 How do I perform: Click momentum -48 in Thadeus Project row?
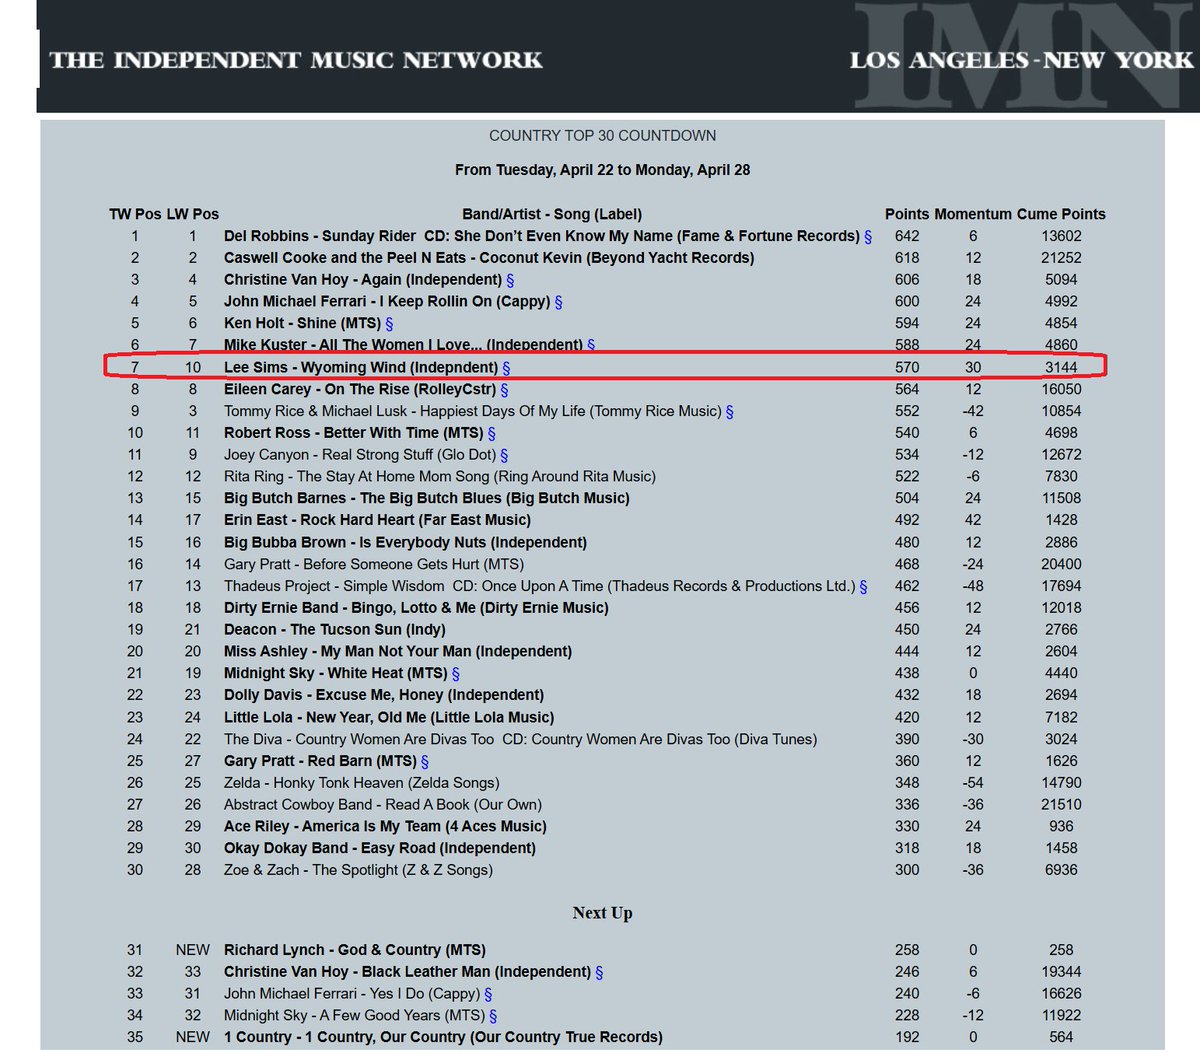click(973, 586)
